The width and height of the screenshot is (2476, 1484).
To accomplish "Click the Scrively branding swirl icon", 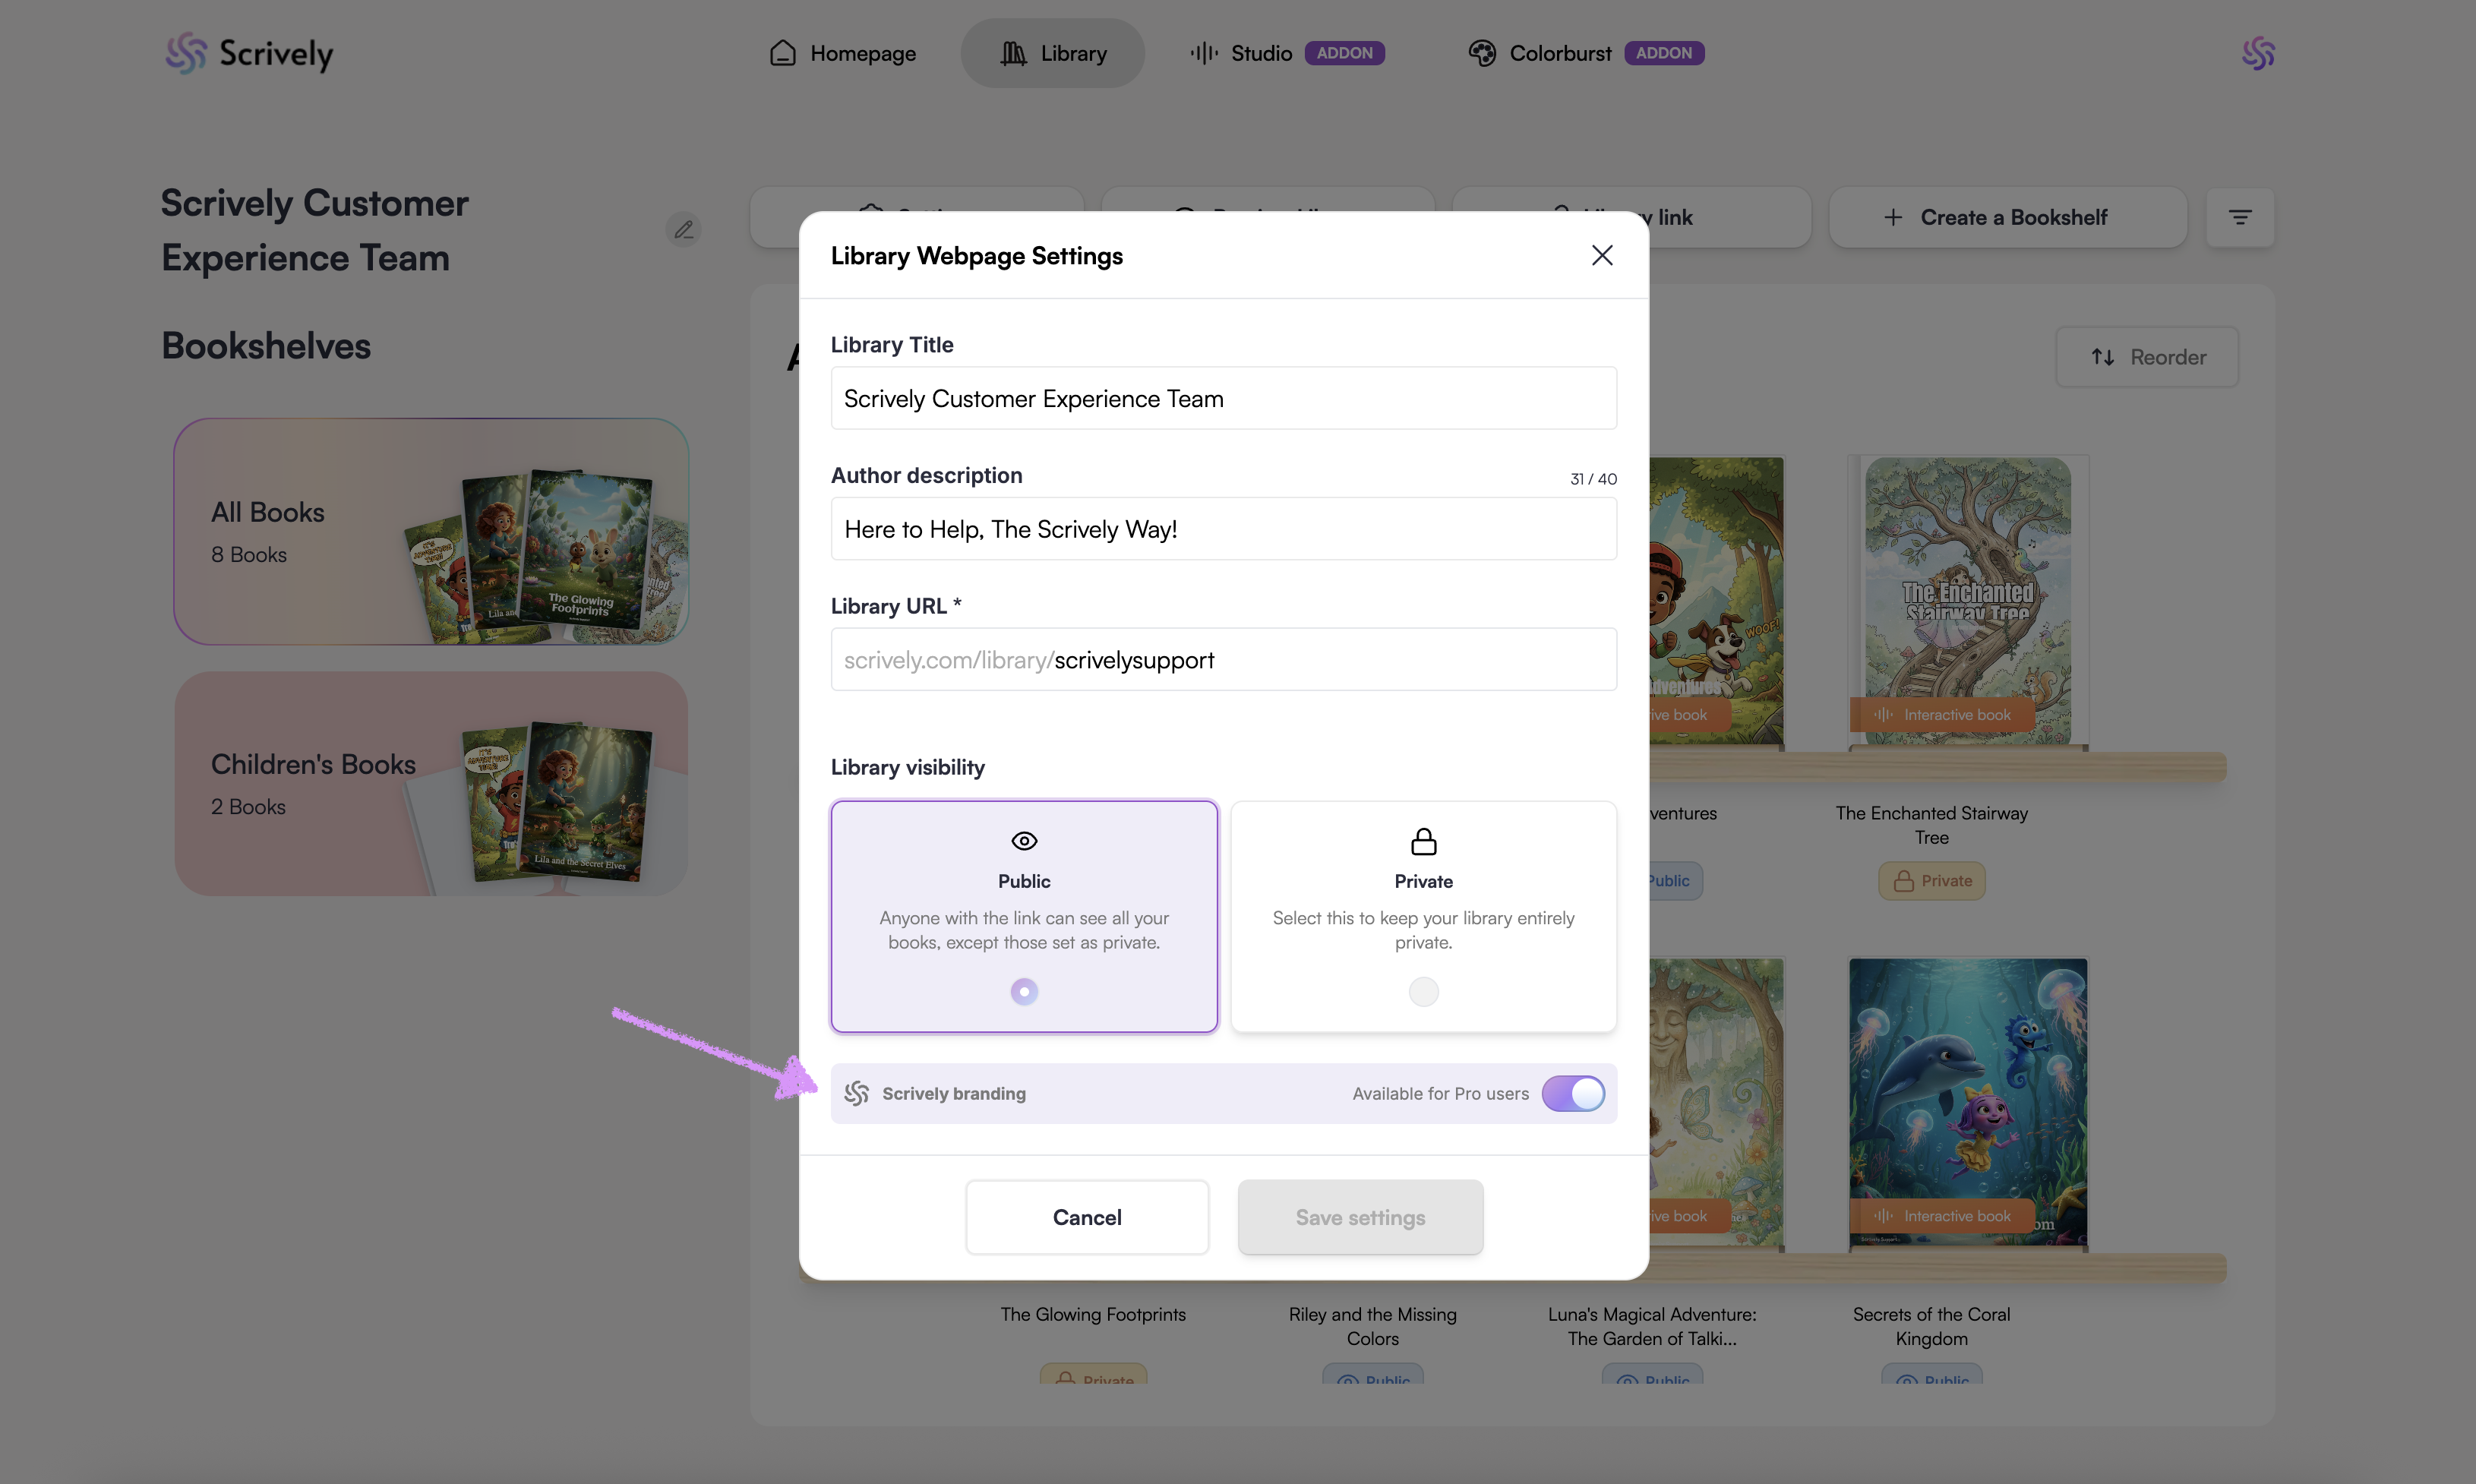I will click(856, 1093).
